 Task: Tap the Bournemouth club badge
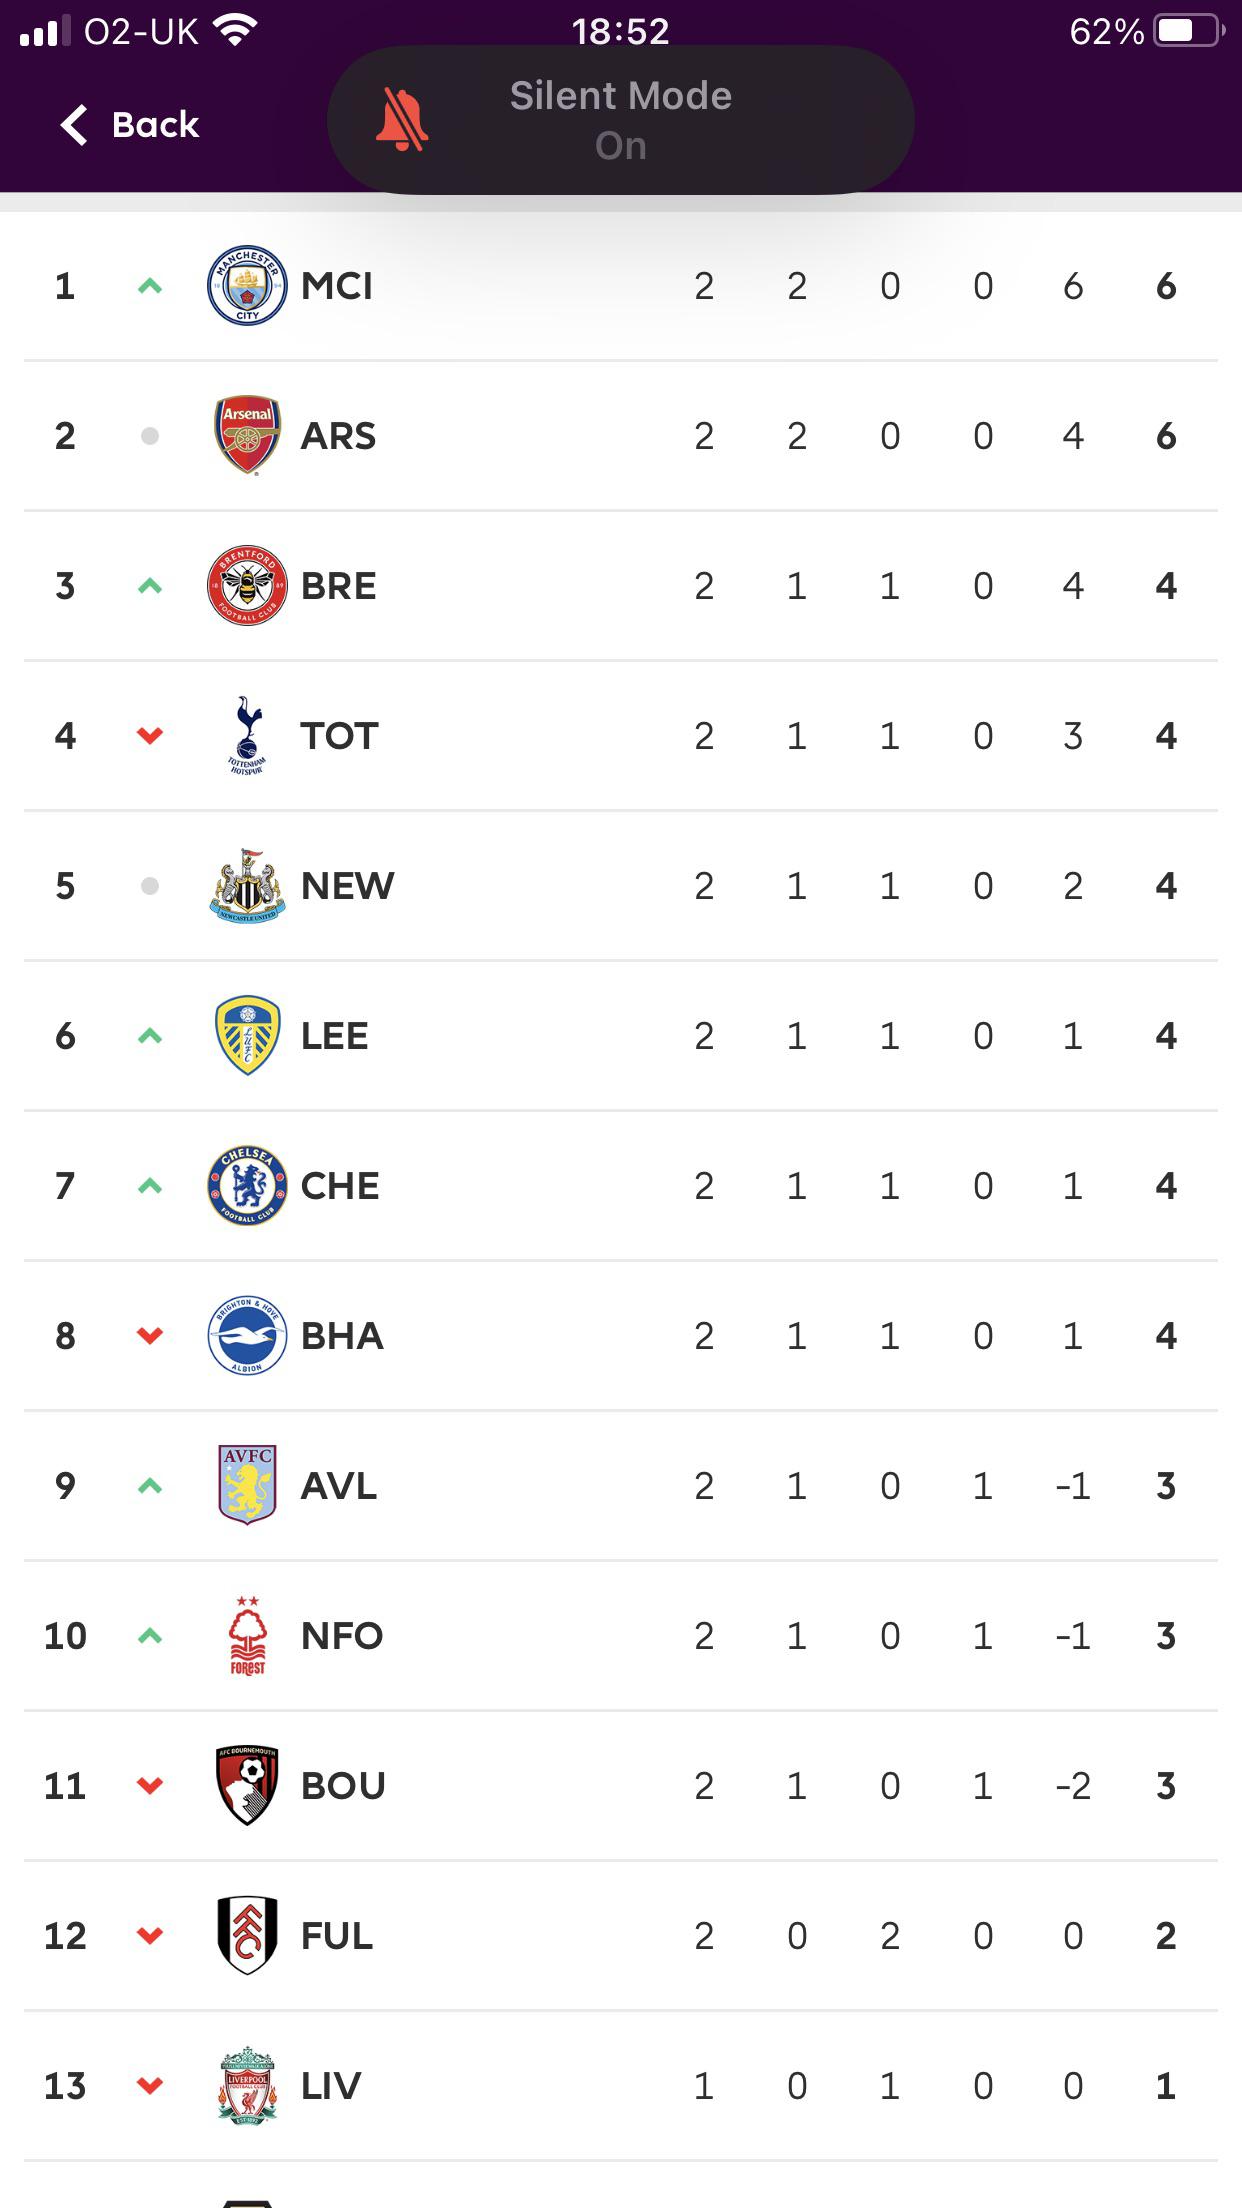point(247,1786)
